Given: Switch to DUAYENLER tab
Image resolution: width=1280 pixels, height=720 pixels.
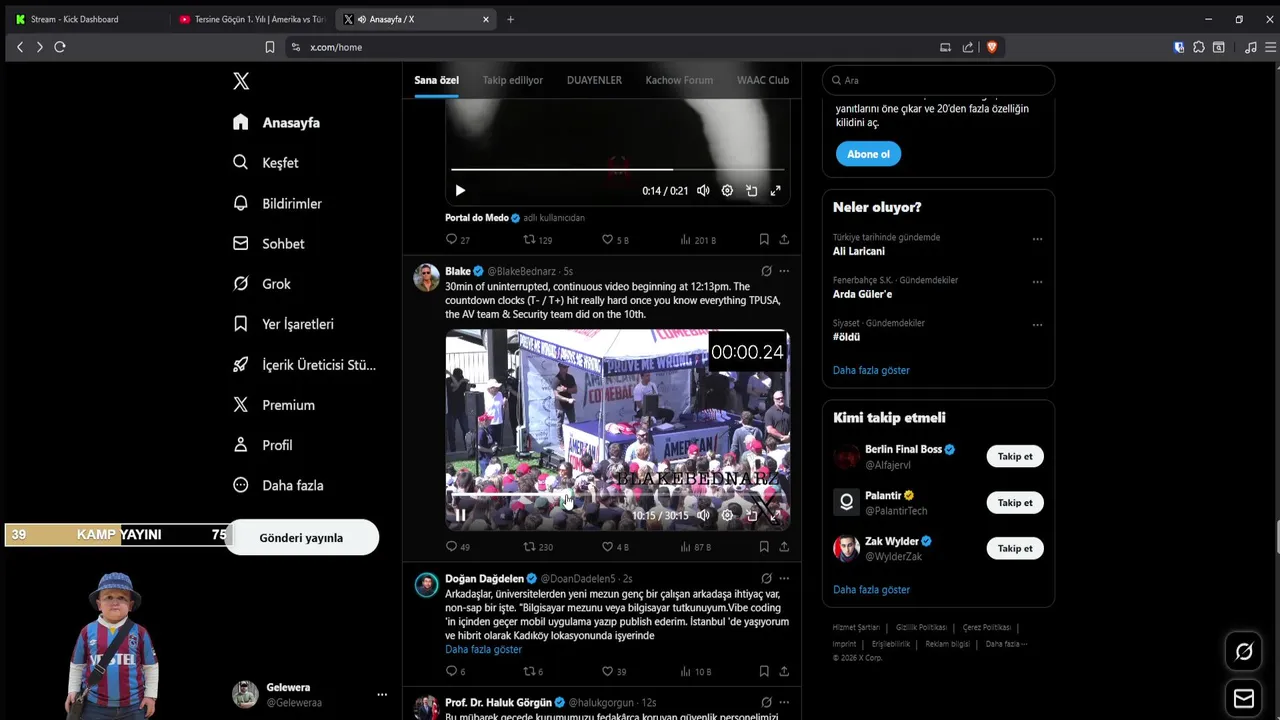Looking at the screenshot, I should point(594,80).
